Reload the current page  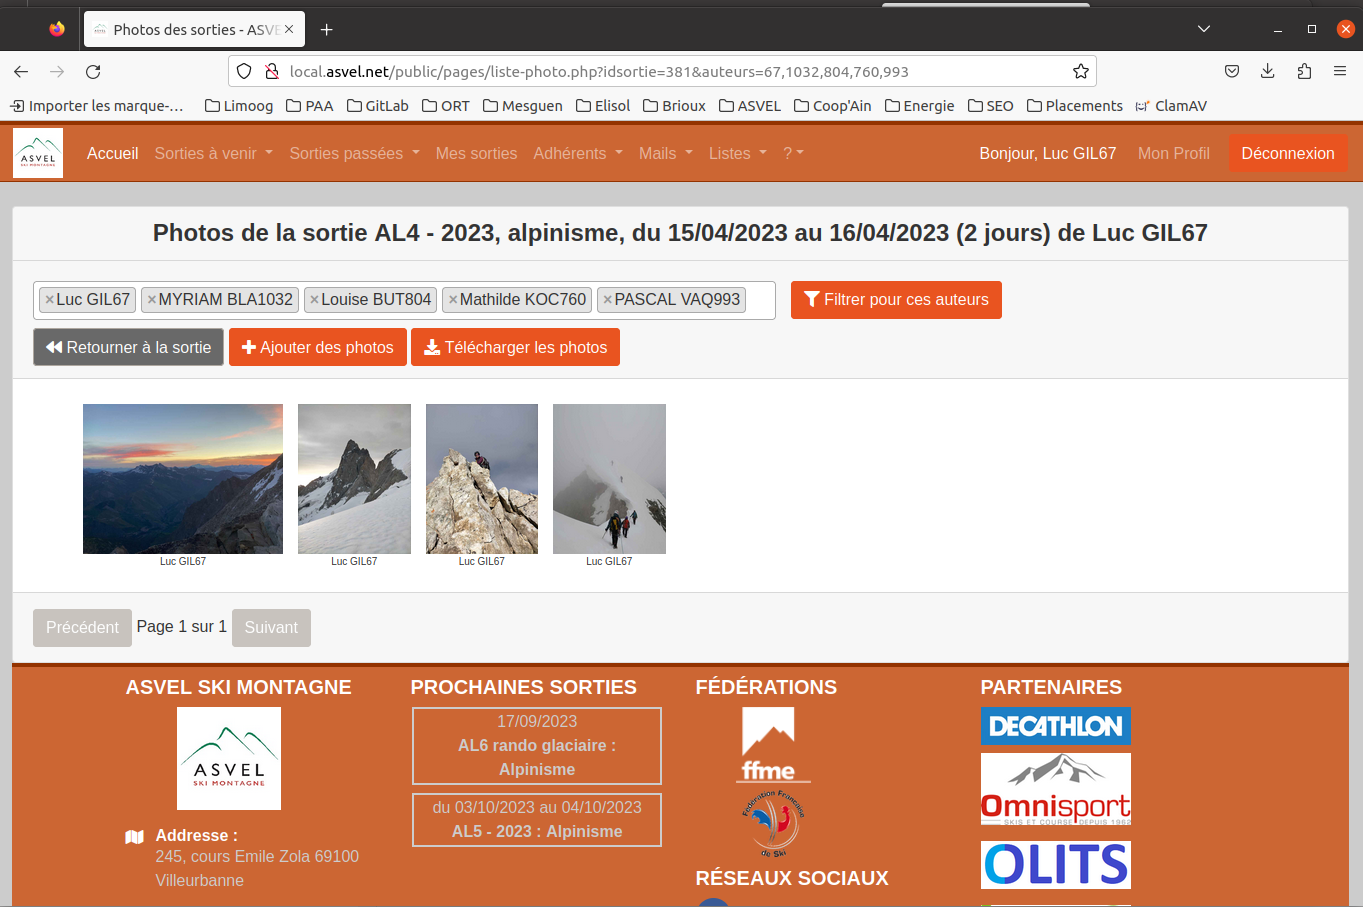[93, 71]
